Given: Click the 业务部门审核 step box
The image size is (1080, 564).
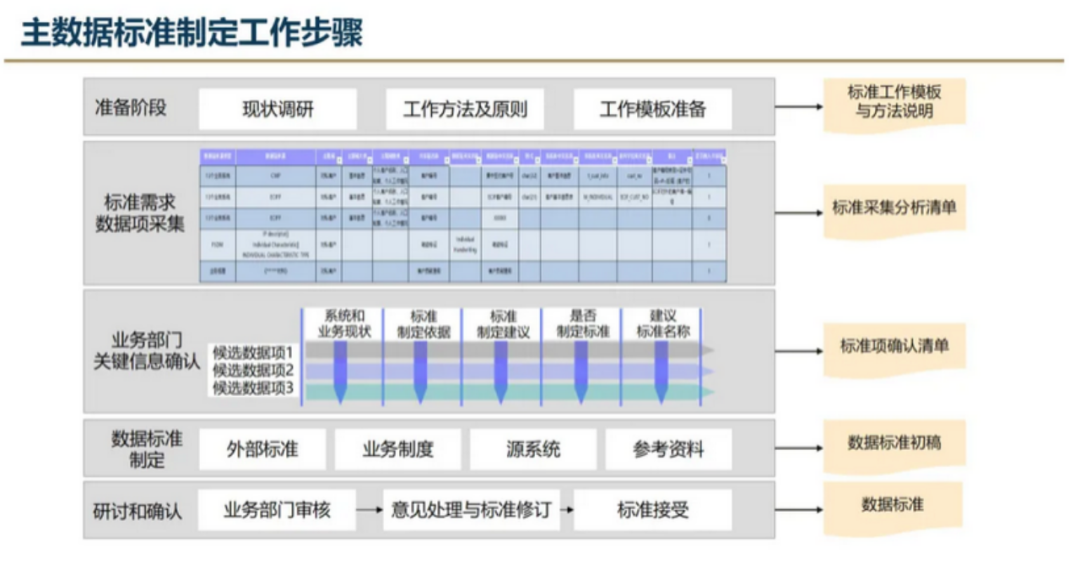Looking at the screenshot, I should tap(277, 511).
